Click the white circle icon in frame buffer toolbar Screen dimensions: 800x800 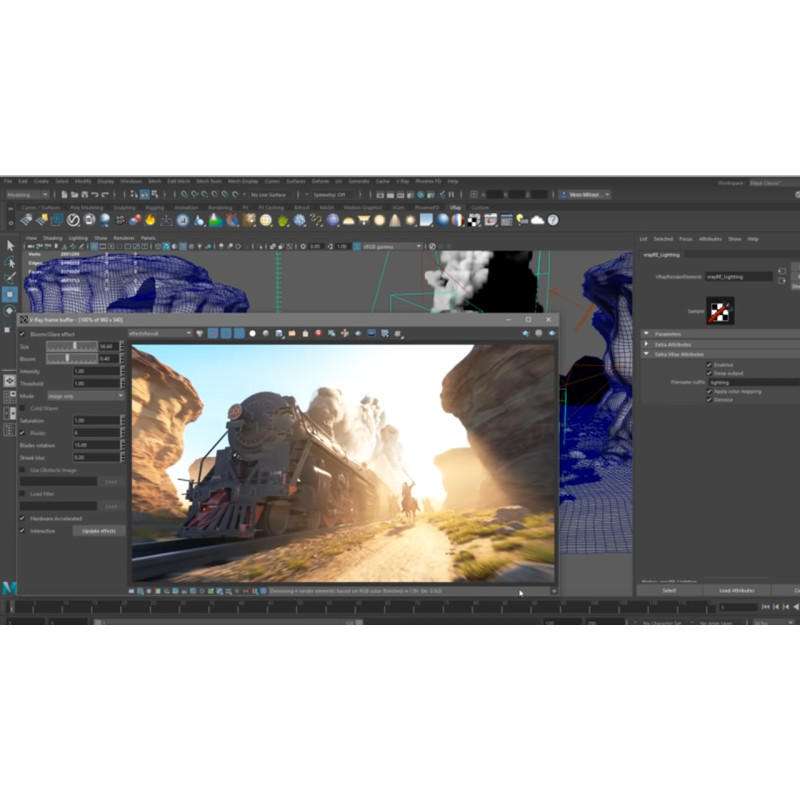click(x=252, y=333)
